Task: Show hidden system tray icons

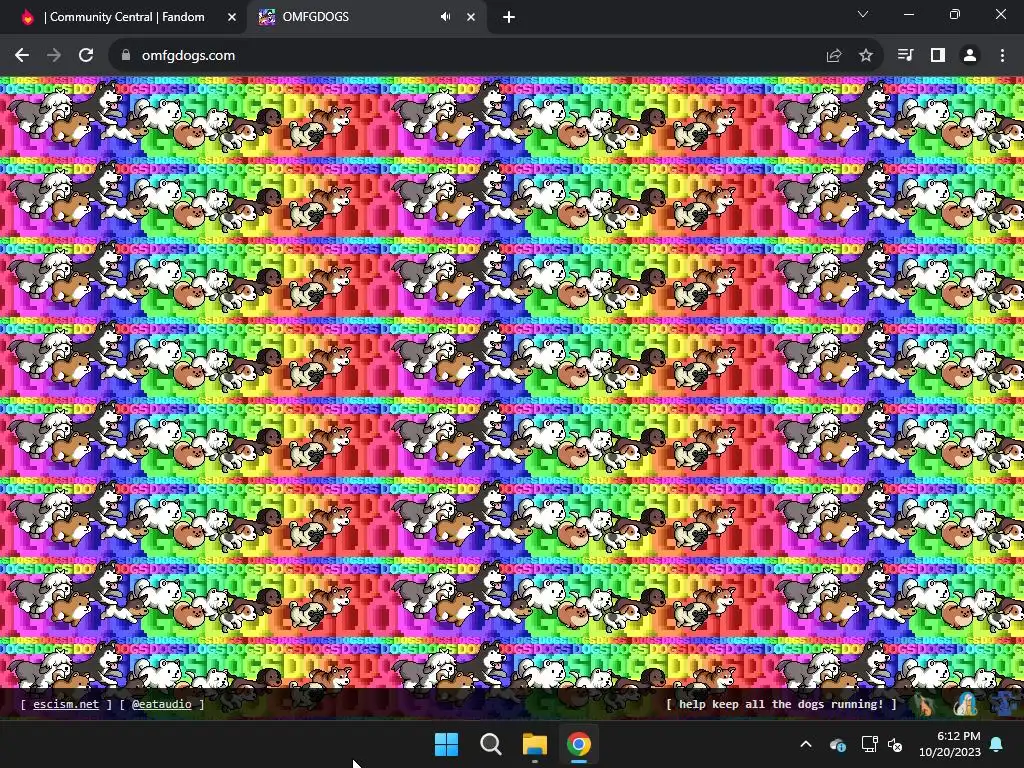Action: pos(806,744)
